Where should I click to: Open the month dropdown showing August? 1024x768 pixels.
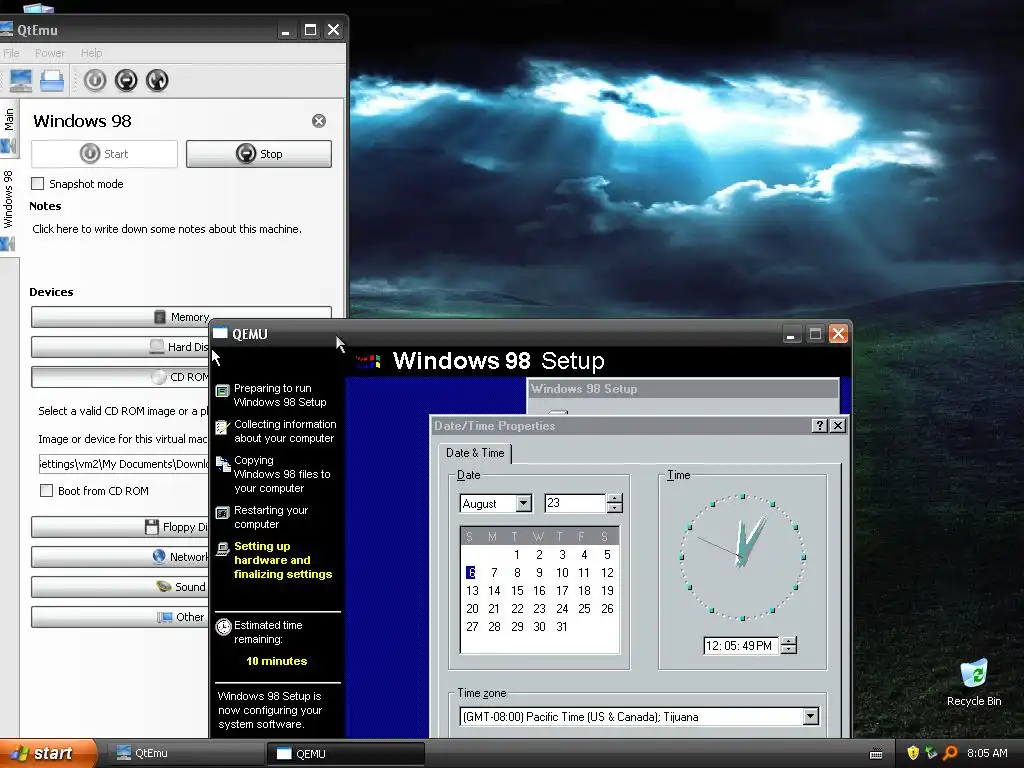pos(524,504)
